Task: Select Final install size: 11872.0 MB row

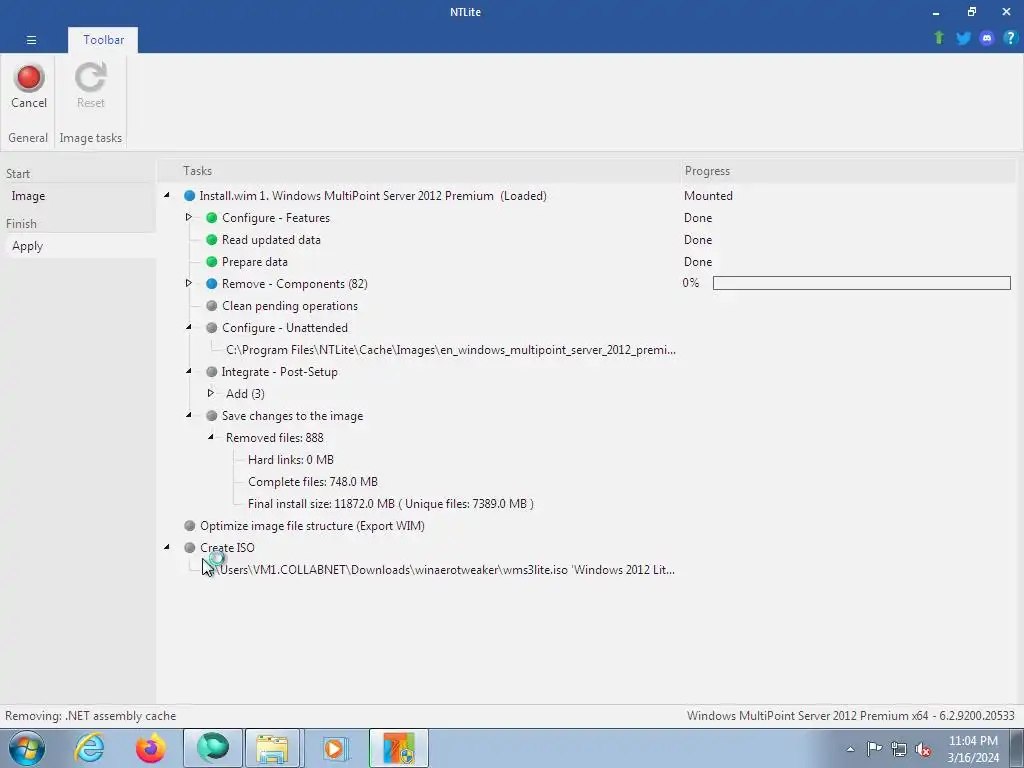Action: (x=391, y=504)
